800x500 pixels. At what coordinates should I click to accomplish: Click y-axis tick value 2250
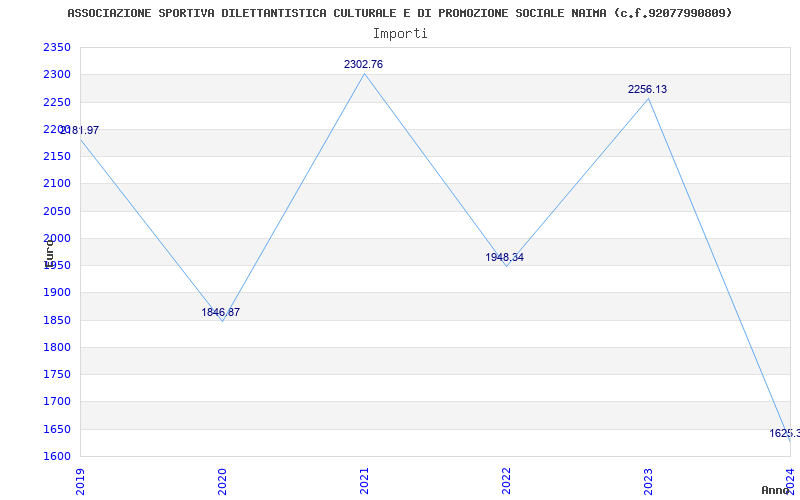(x=57, y=103)
